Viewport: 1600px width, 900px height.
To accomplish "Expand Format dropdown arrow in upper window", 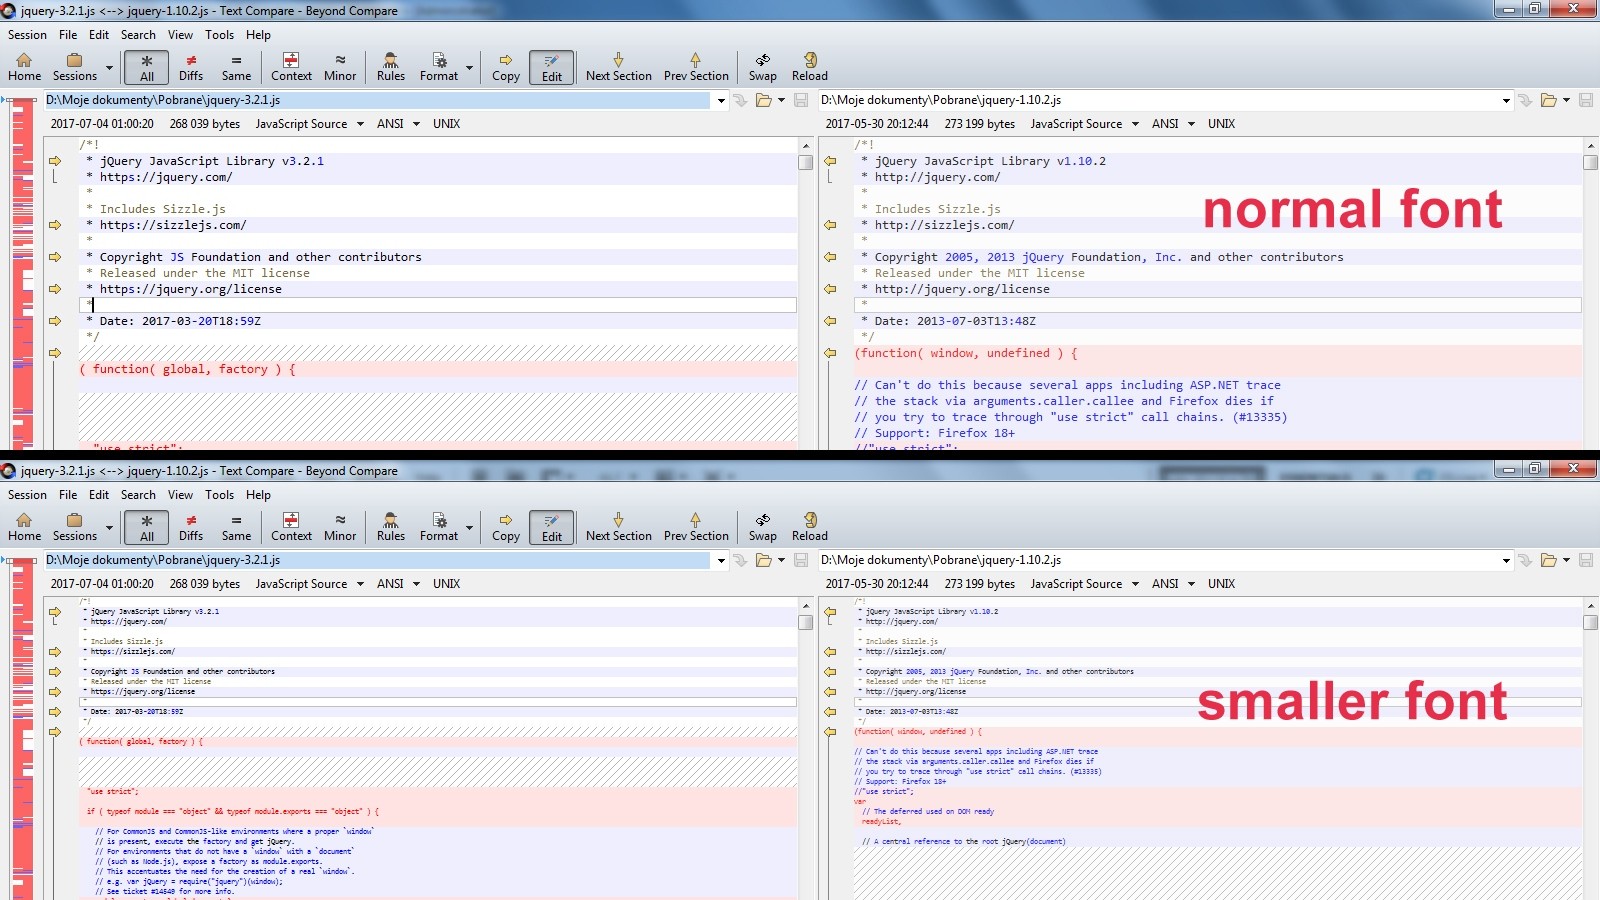I will pos(469,67).
